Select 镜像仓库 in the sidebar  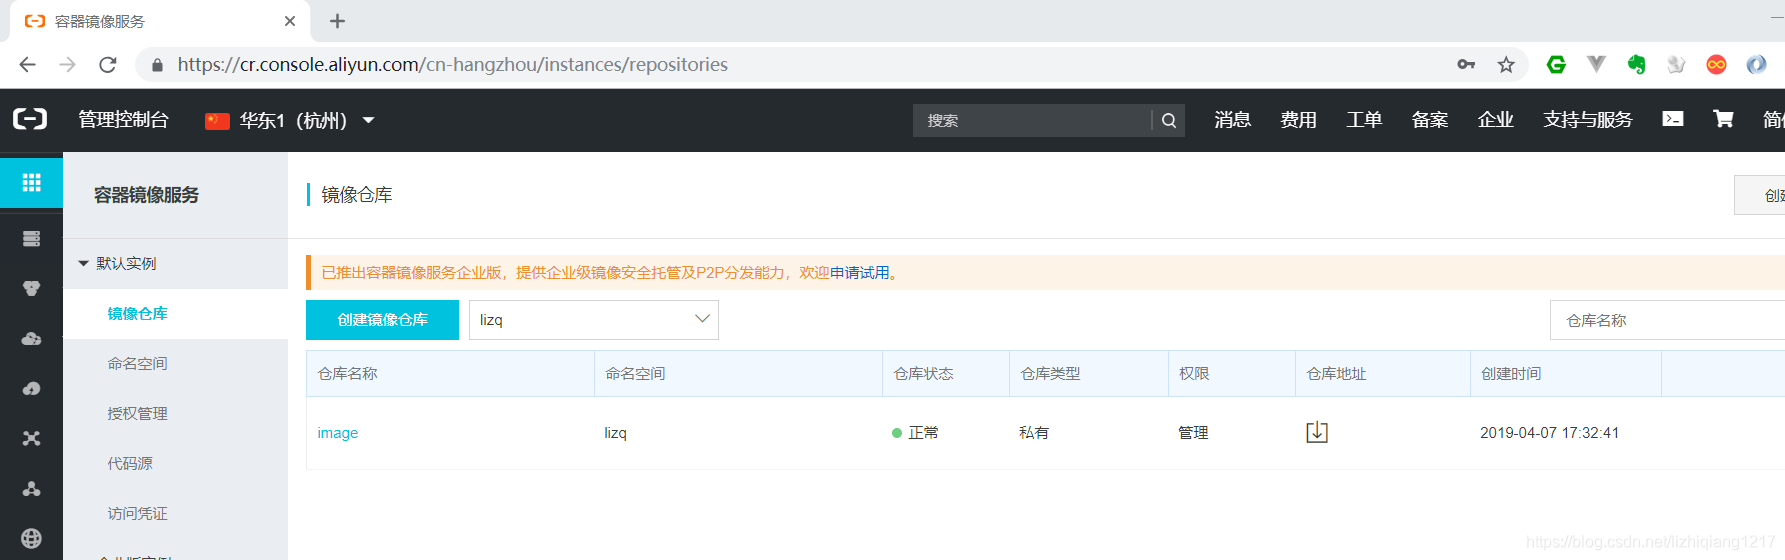point(138,313)
